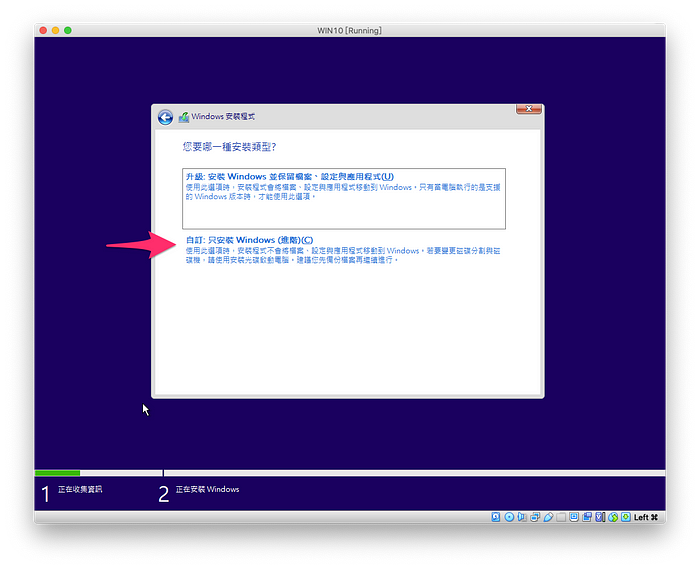Minimize the WIN10 virtual machine window

coord(56,30)
